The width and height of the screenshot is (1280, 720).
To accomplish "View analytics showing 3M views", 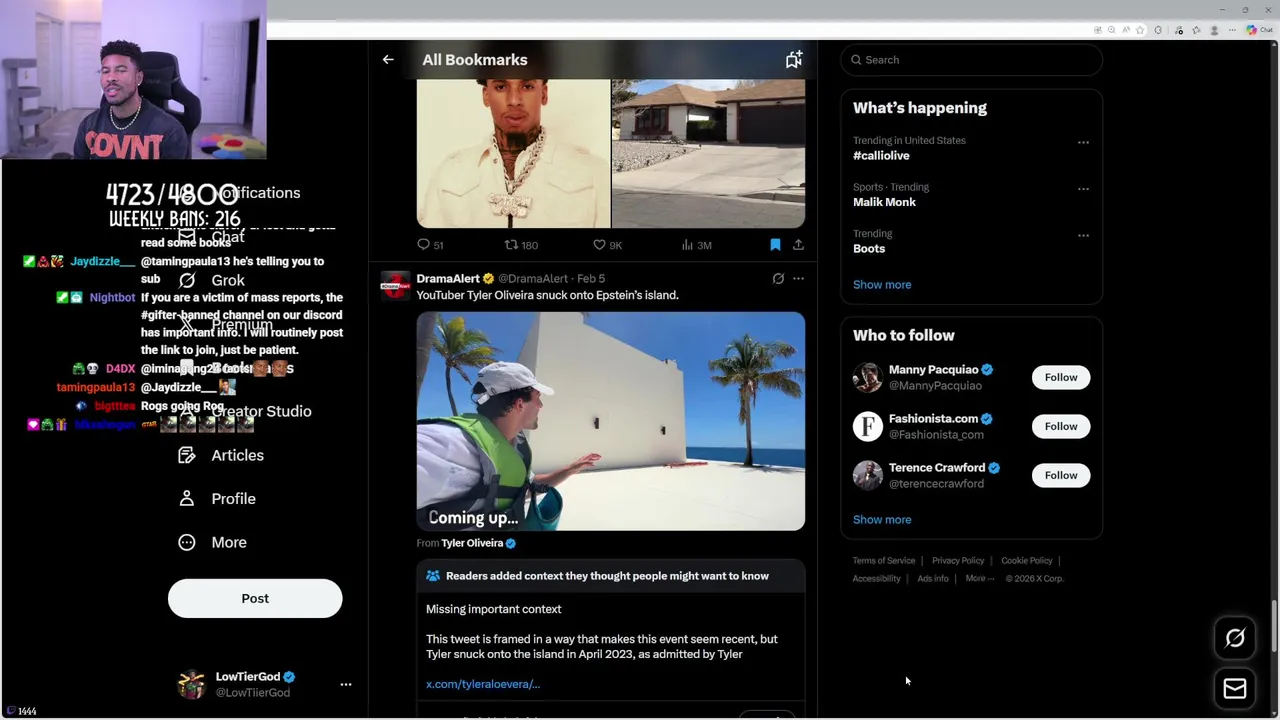I will tap(696, 245).
